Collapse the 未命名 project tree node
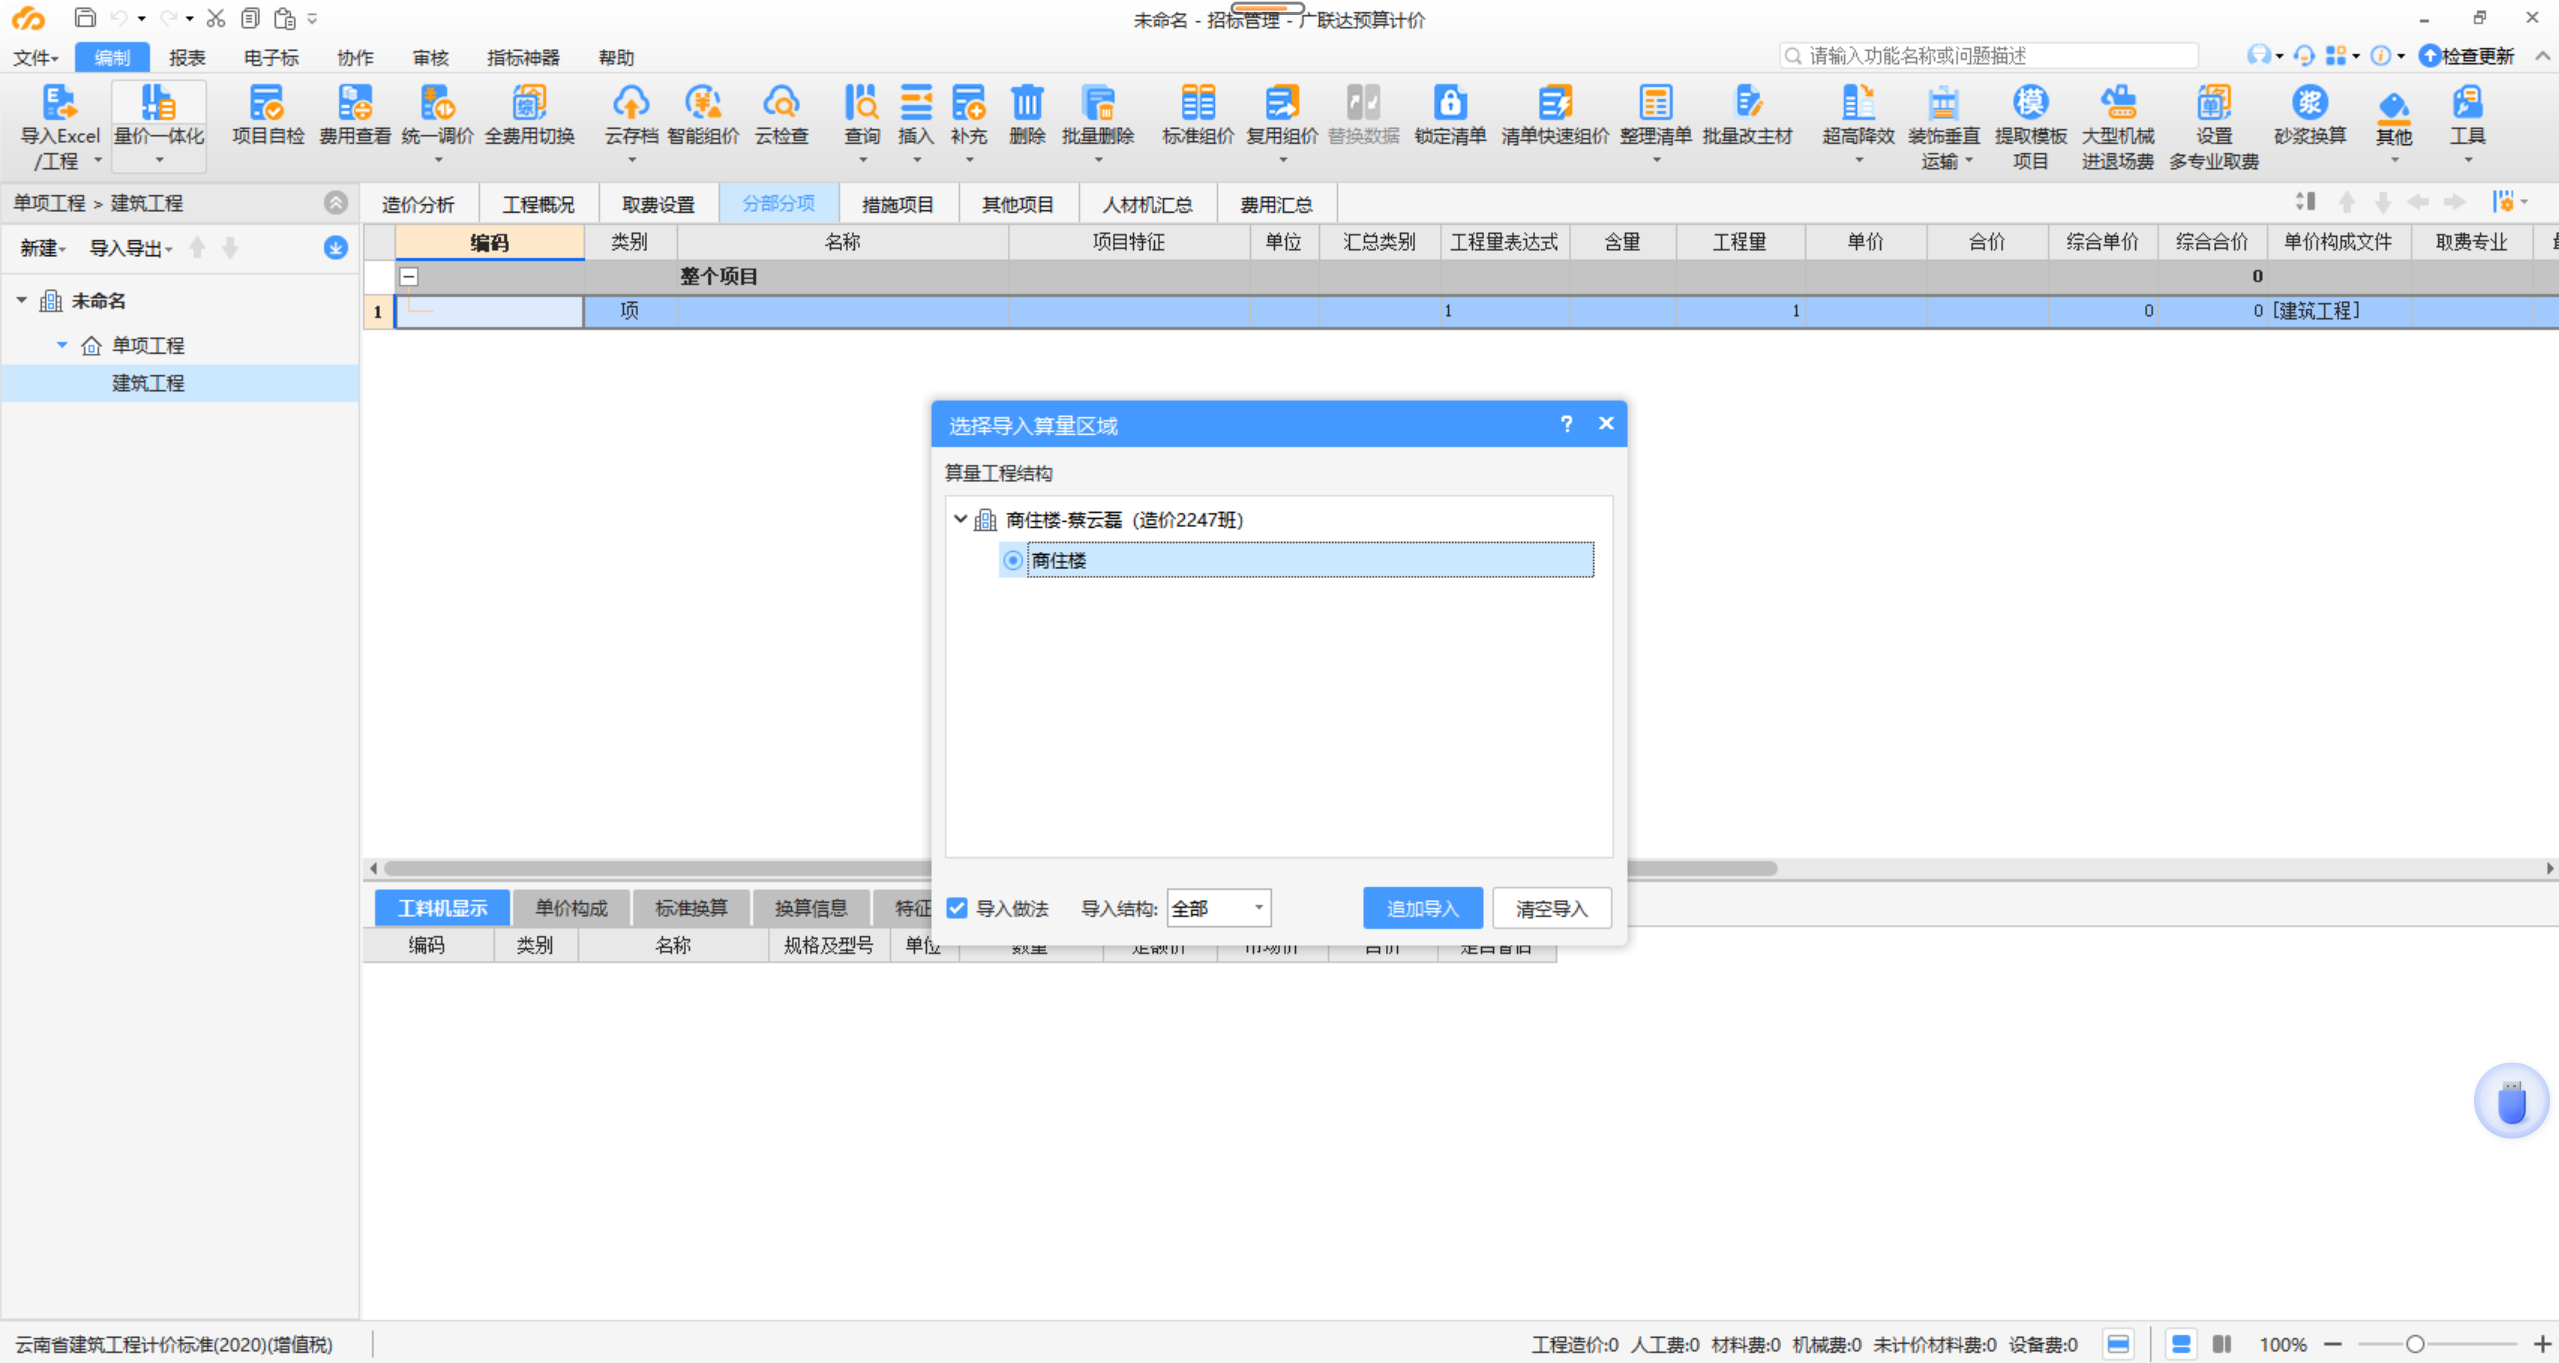This screenshot has height=1363, width=2559. click(x=22, y=300)
